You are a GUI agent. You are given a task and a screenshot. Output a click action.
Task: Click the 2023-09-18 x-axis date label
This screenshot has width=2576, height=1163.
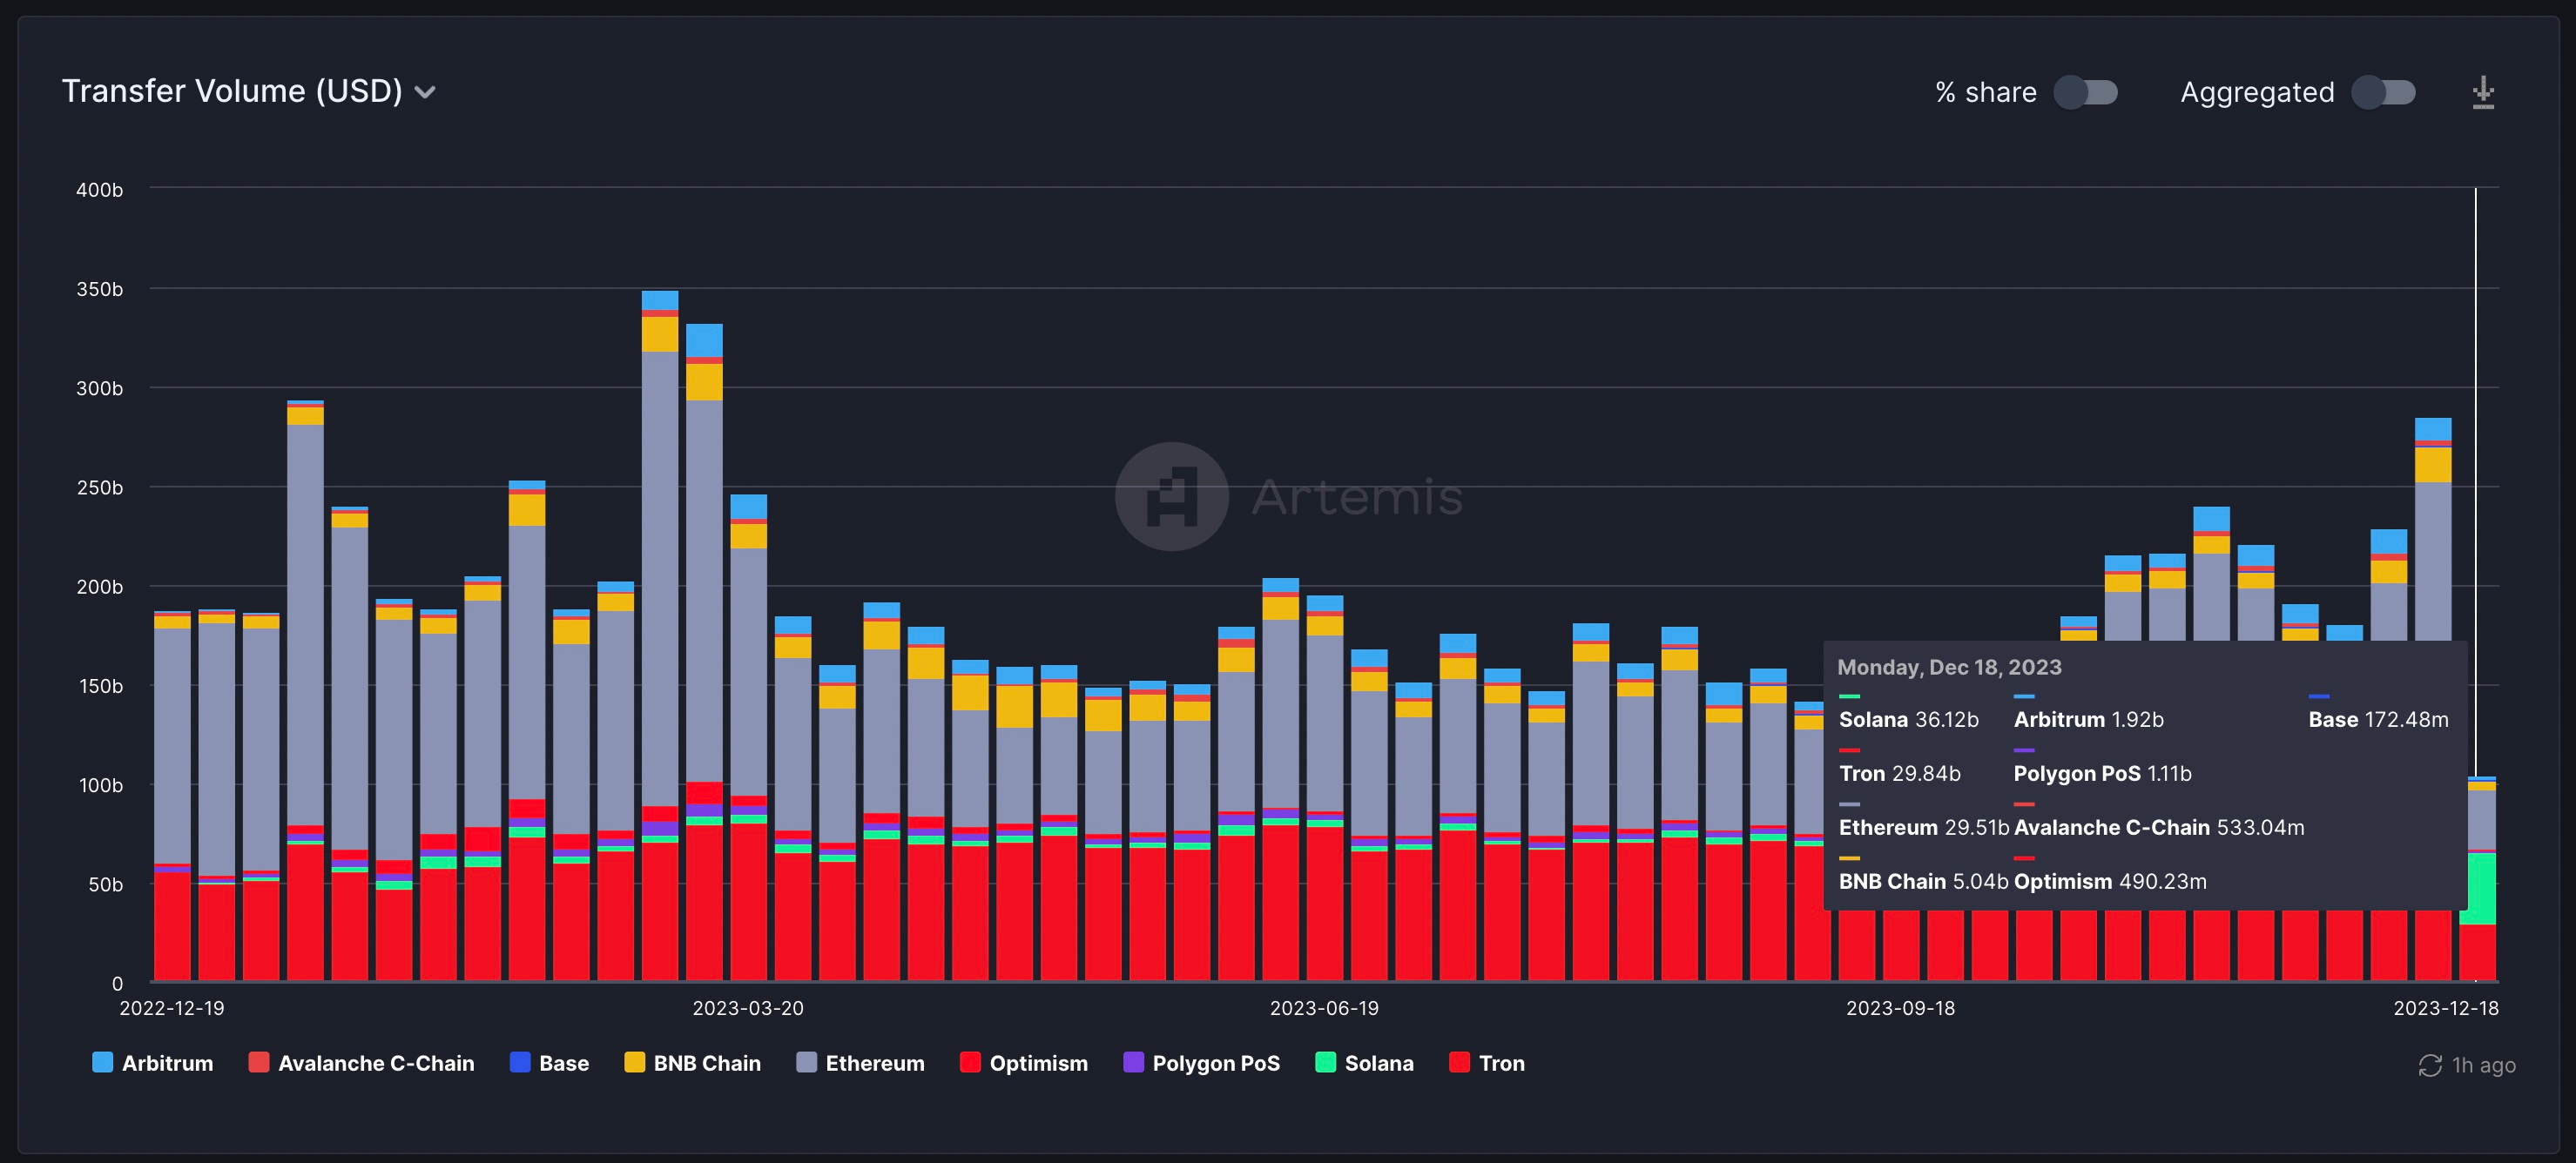tap(1900, 1008)
